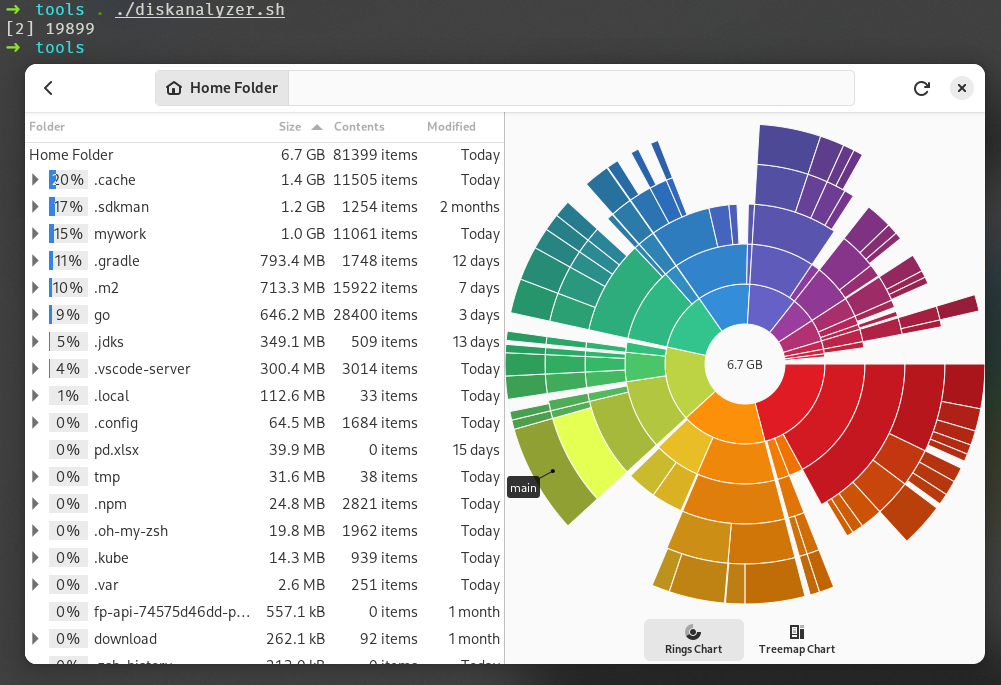Viewport: 1001px width, 685px height.
Task: Expand the .sdkman folder
Action: coord(35,207)
